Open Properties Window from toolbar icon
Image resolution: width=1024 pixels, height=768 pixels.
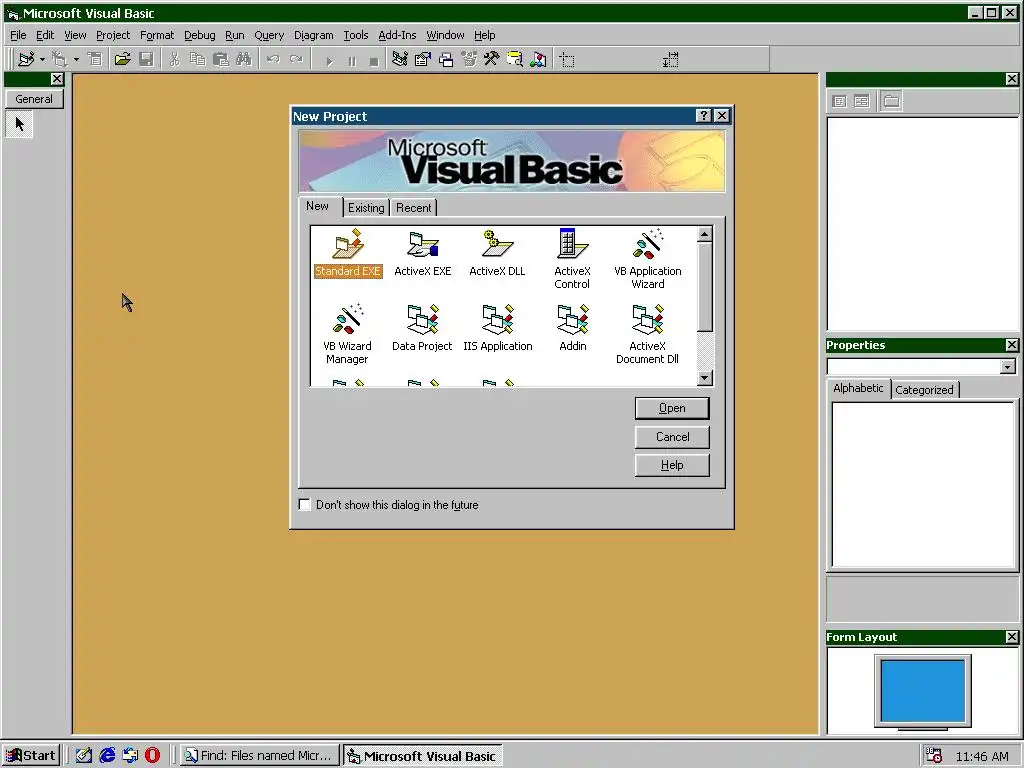(423, 59)
